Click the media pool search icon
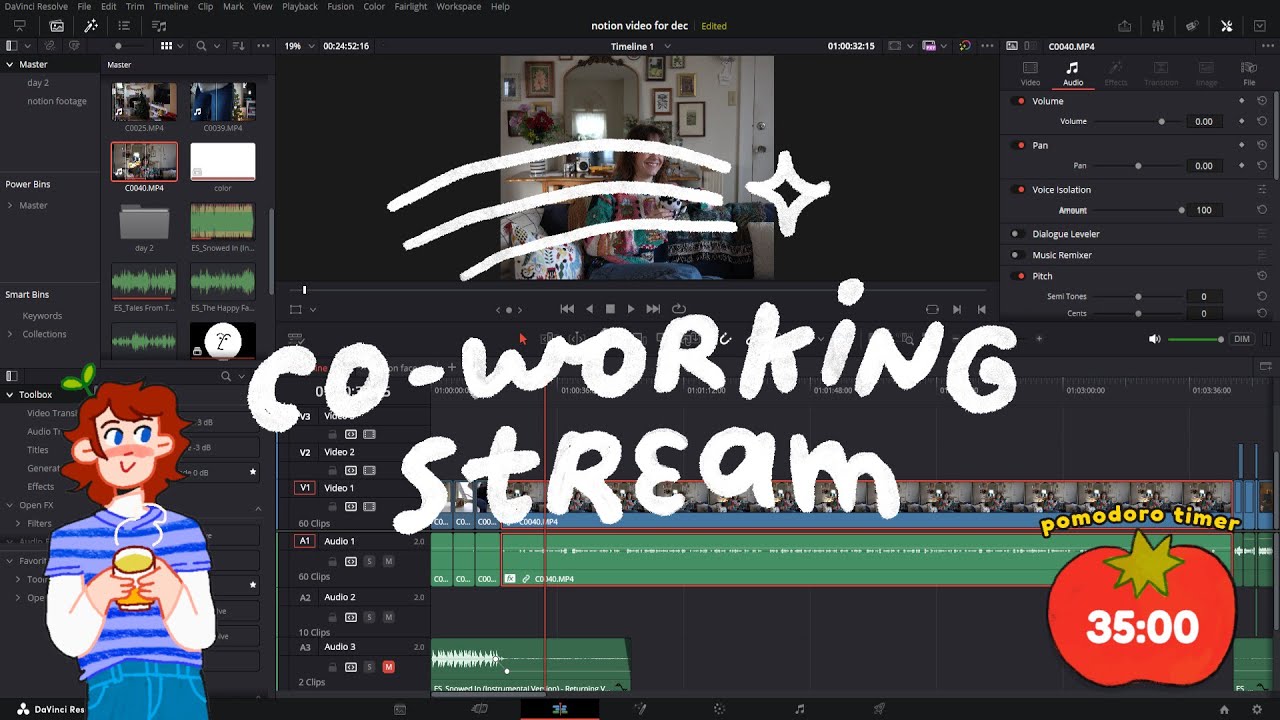The height and width of the screenshot is (720, 1280). pyautogui.click(x=201, y=46)
